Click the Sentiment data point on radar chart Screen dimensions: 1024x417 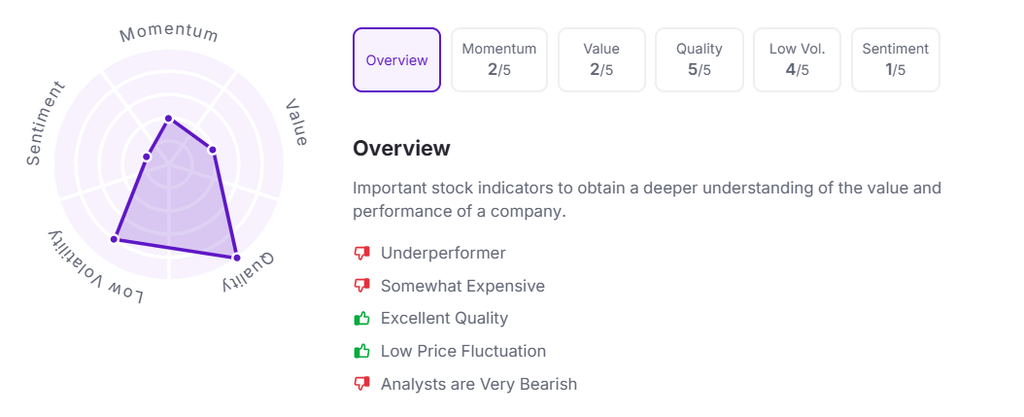[147, 156]
